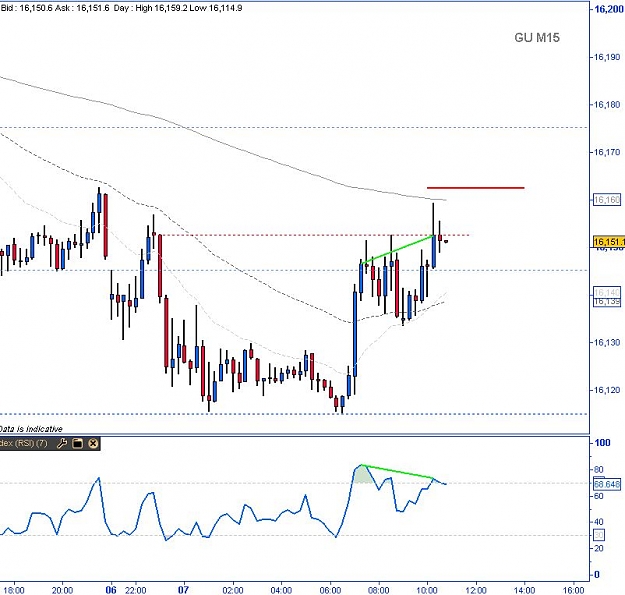The image size is (625, 595).
Task: Click the GU M15 chart label
Action: tap(537, 37)
